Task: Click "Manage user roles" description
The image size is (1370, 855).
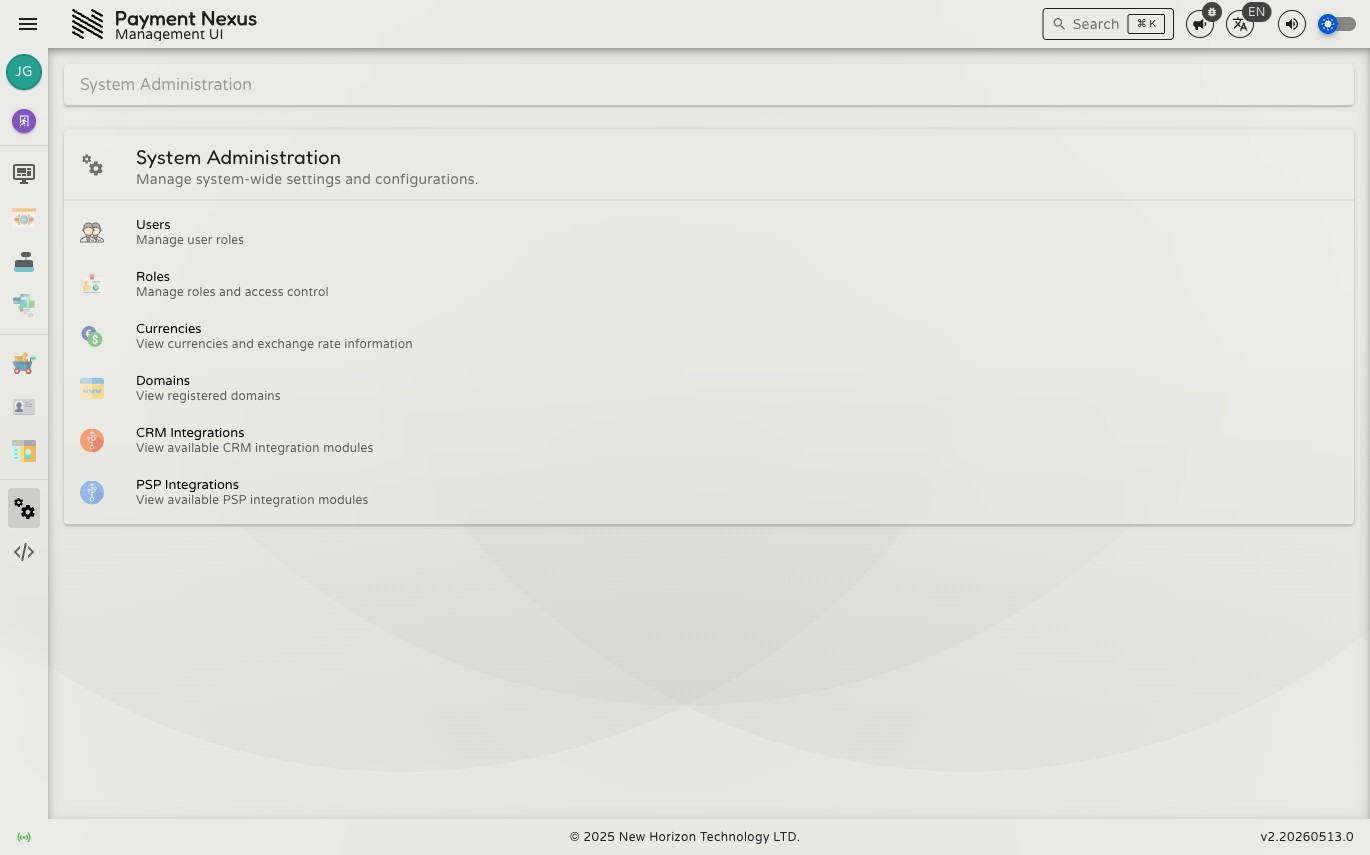Action: [190, 240]
